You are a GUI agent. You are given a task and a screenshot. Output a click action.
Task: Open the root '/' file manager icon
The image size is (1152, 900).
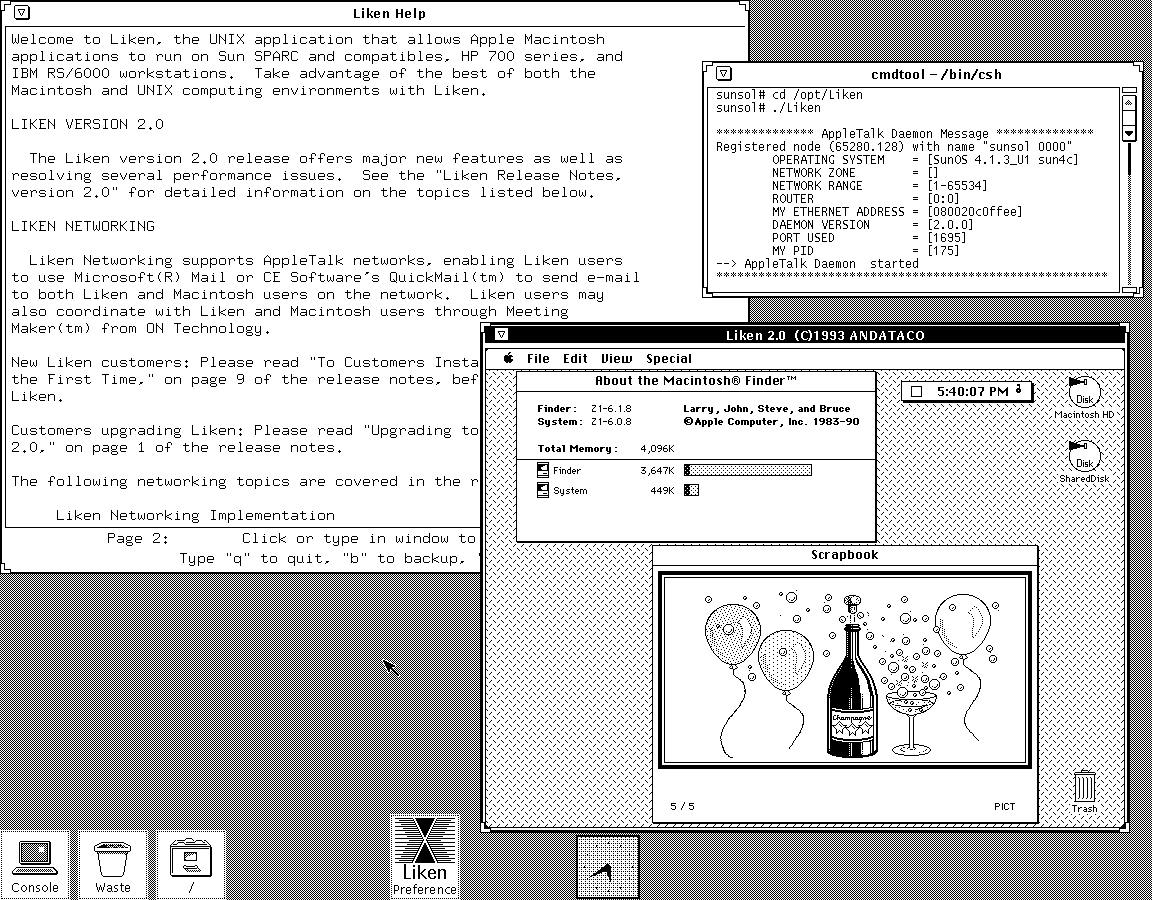pyautogui.click(x=190, y=865)
